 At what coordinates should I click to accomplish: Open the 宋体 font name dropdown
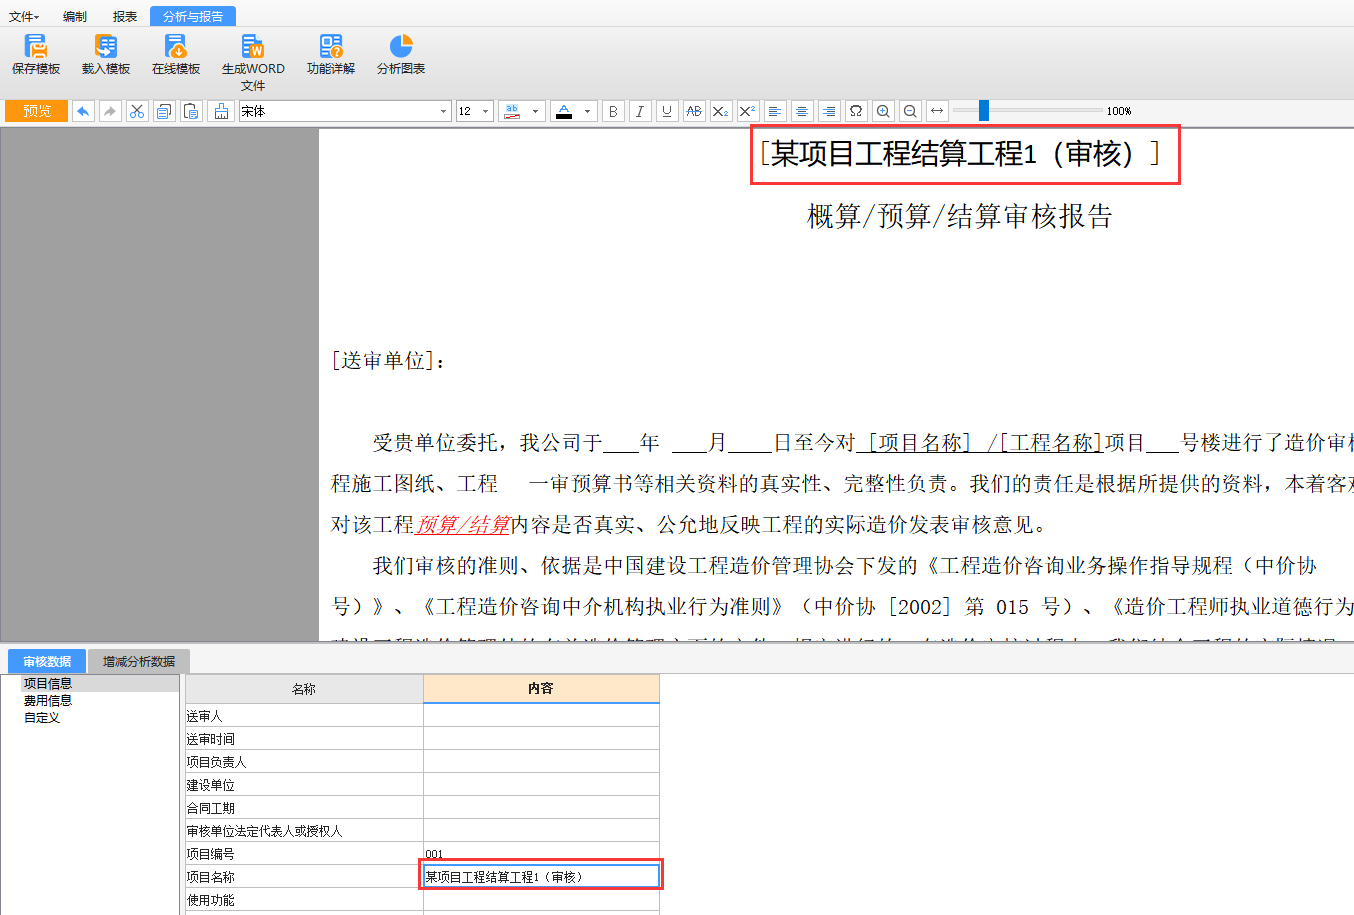point(443,111)
